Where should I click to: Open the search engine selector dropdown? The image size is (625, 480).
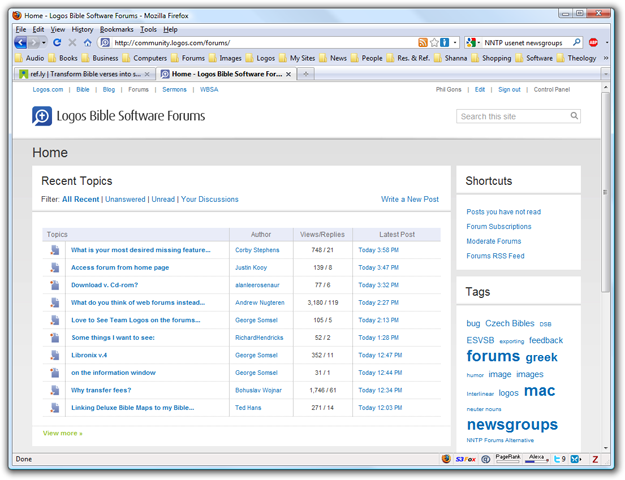point(473,42)
